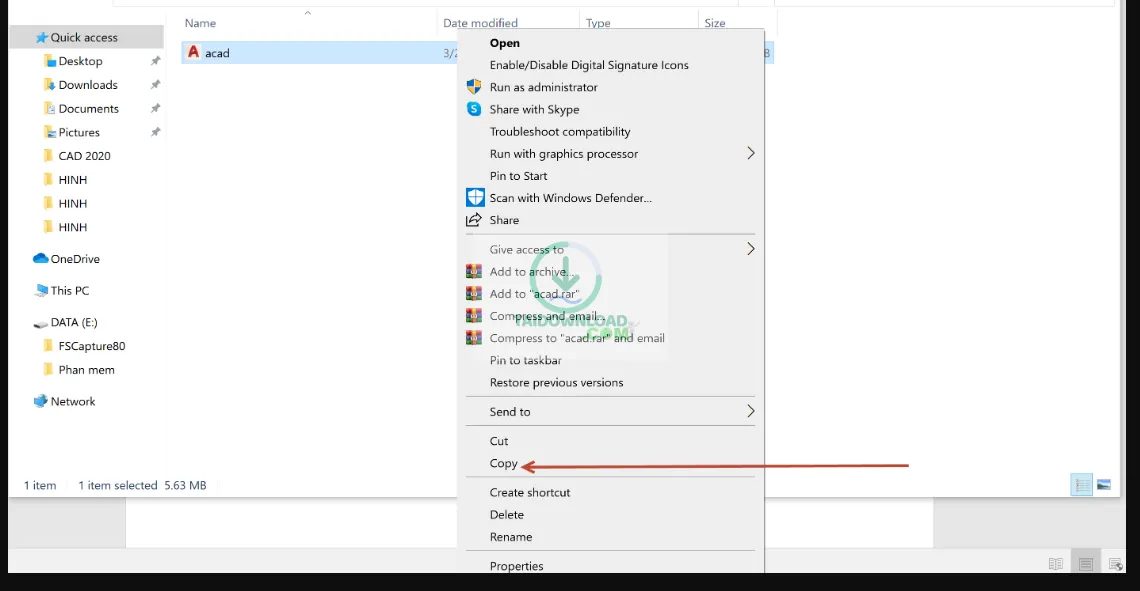Choose Properties at the menu bottom
1140x591 pixels.
tap(516, 565)
